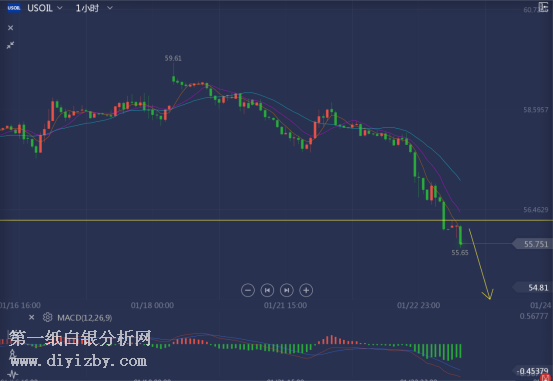Collapse the chart with the shrink arrows icon

[x=11, y=45]
